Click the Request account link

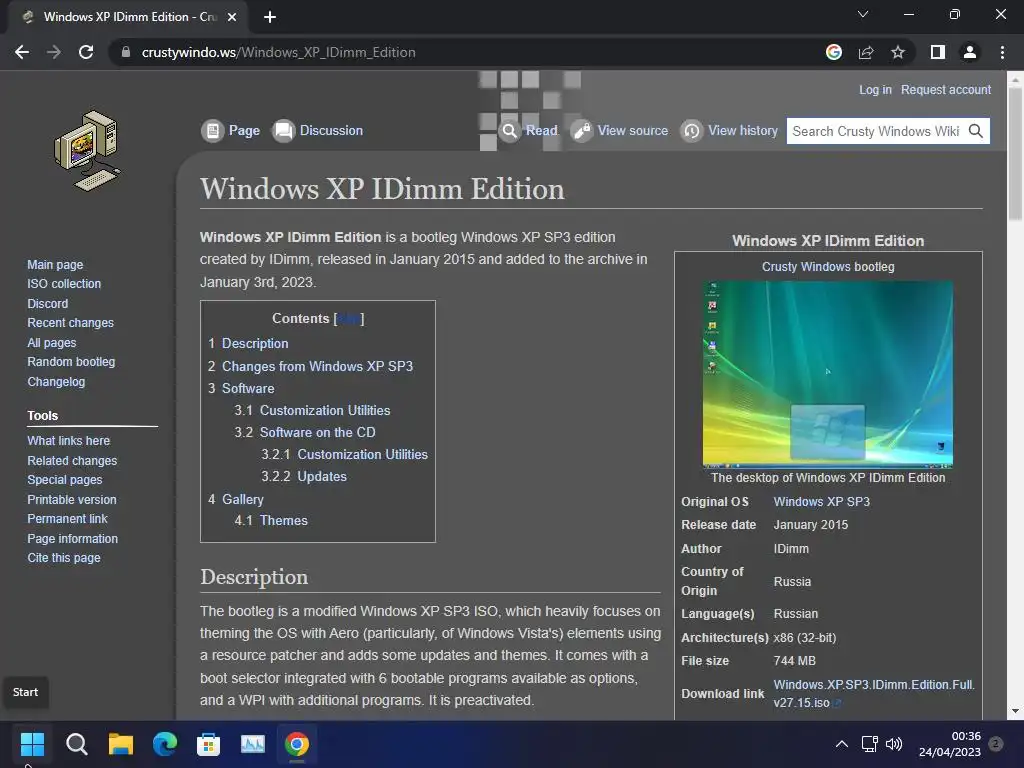(946, 89)
